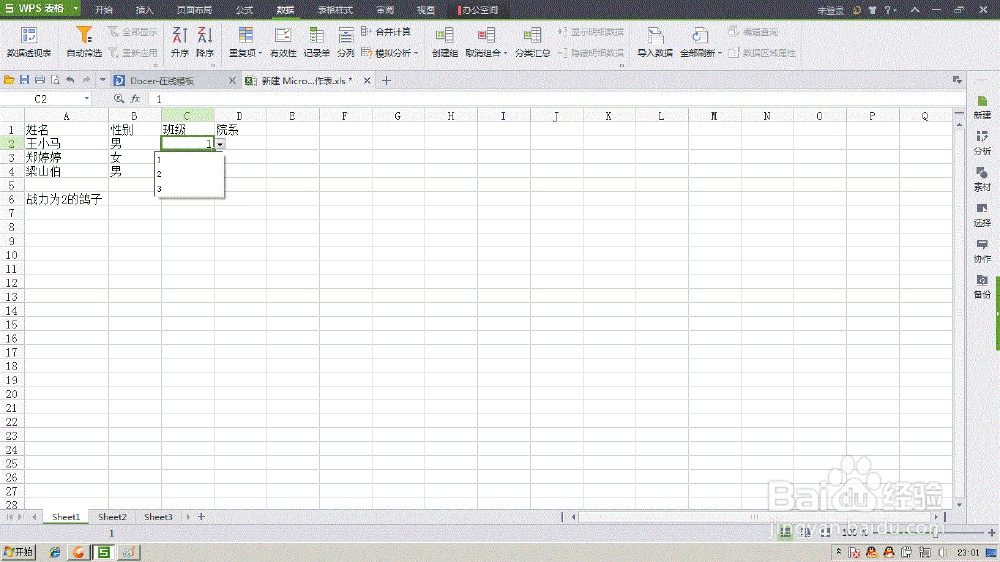Click the magnifier icon beside fx

(119, 99)
